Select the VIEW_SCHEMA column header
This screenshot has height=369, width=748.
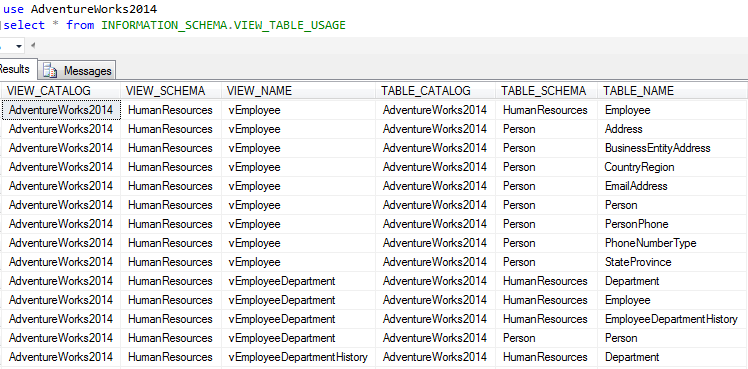pyautogui.click(x=171, y=91)
